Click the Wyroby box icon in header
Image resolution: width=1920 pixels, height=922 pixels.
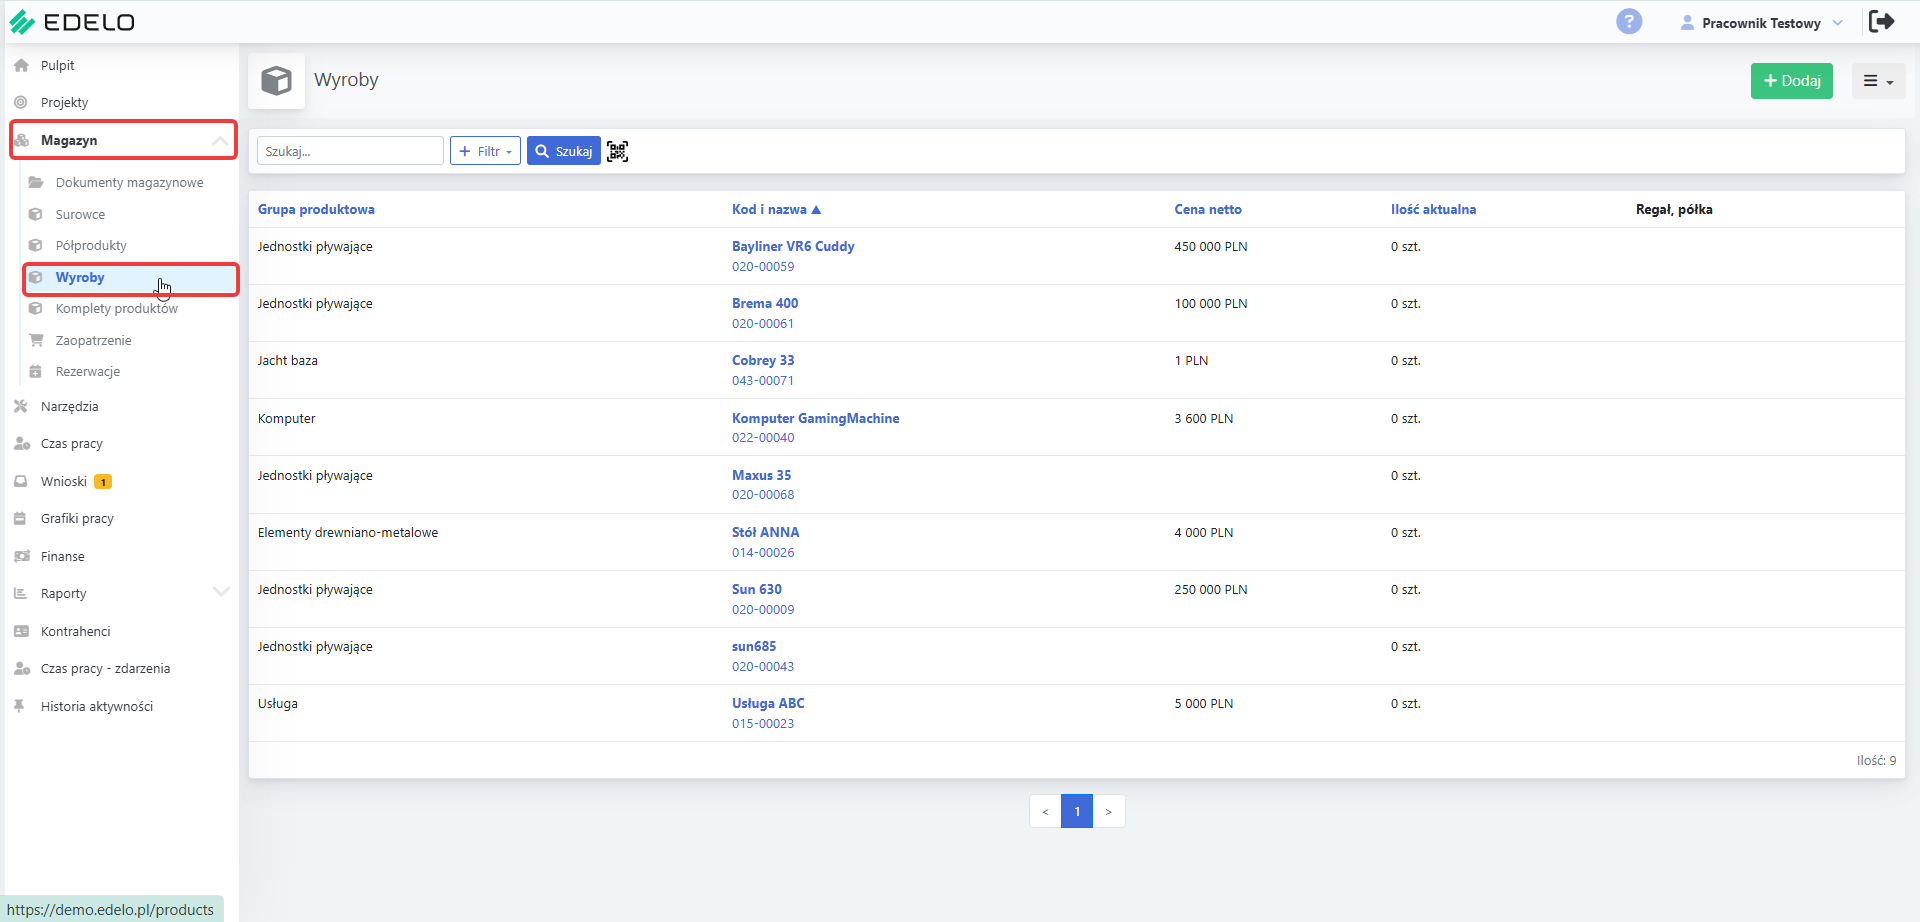click(276, 80)
